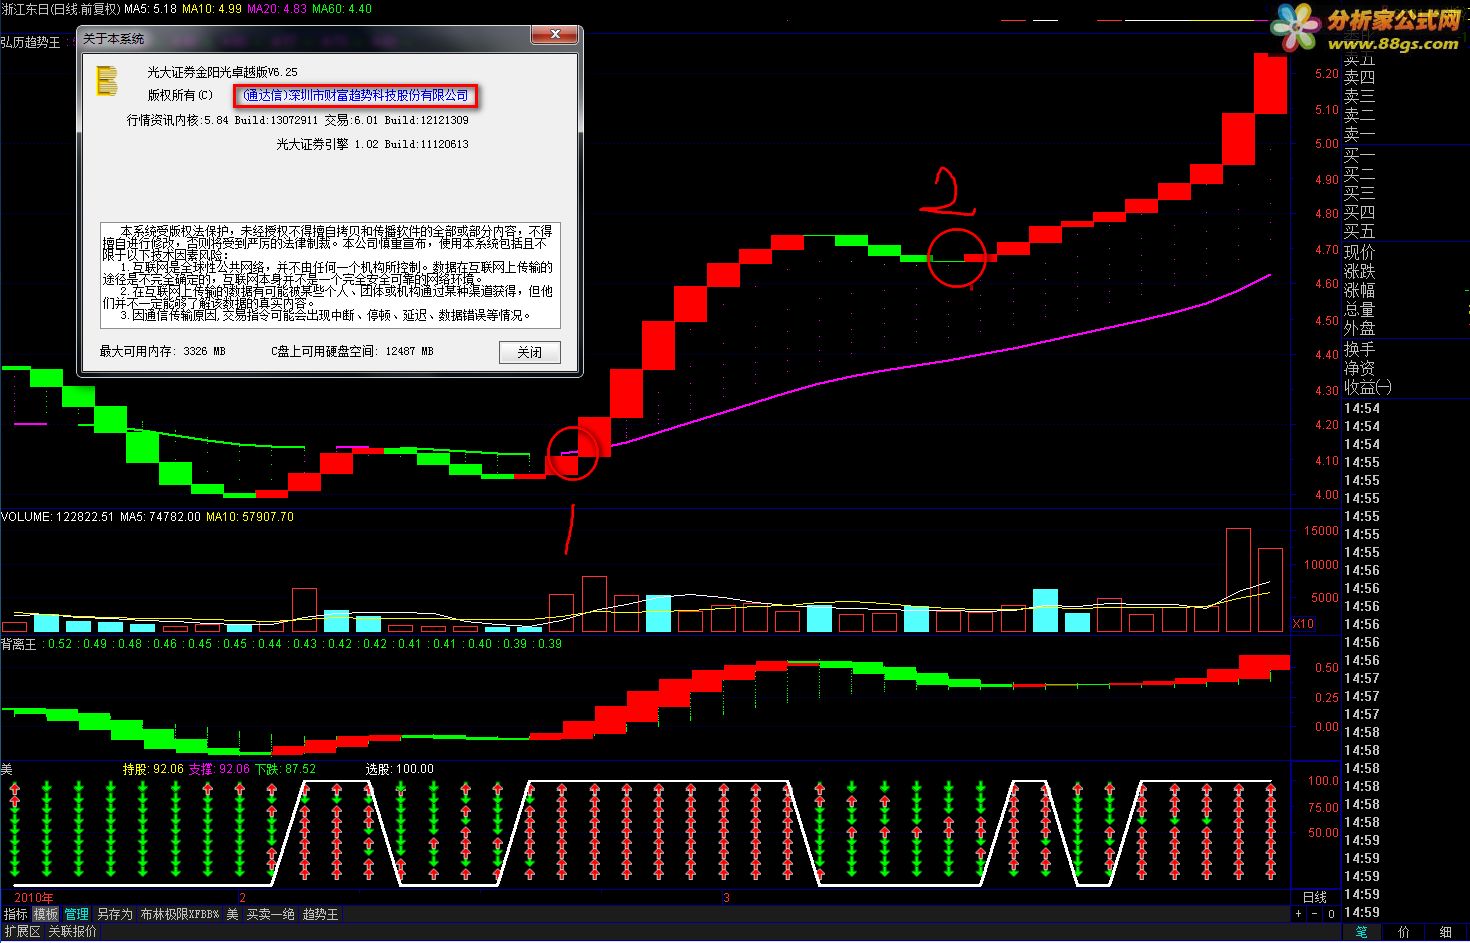Choose the 买卖一绝 template

(271, 914)
